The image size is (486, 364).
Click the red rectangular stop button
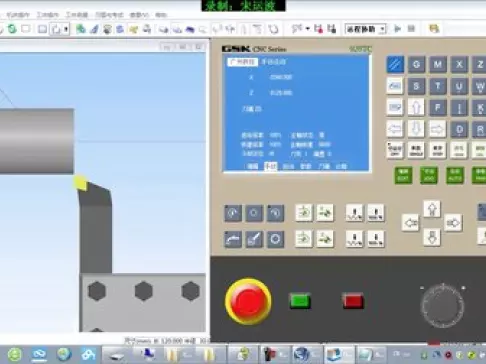[353, 301]
